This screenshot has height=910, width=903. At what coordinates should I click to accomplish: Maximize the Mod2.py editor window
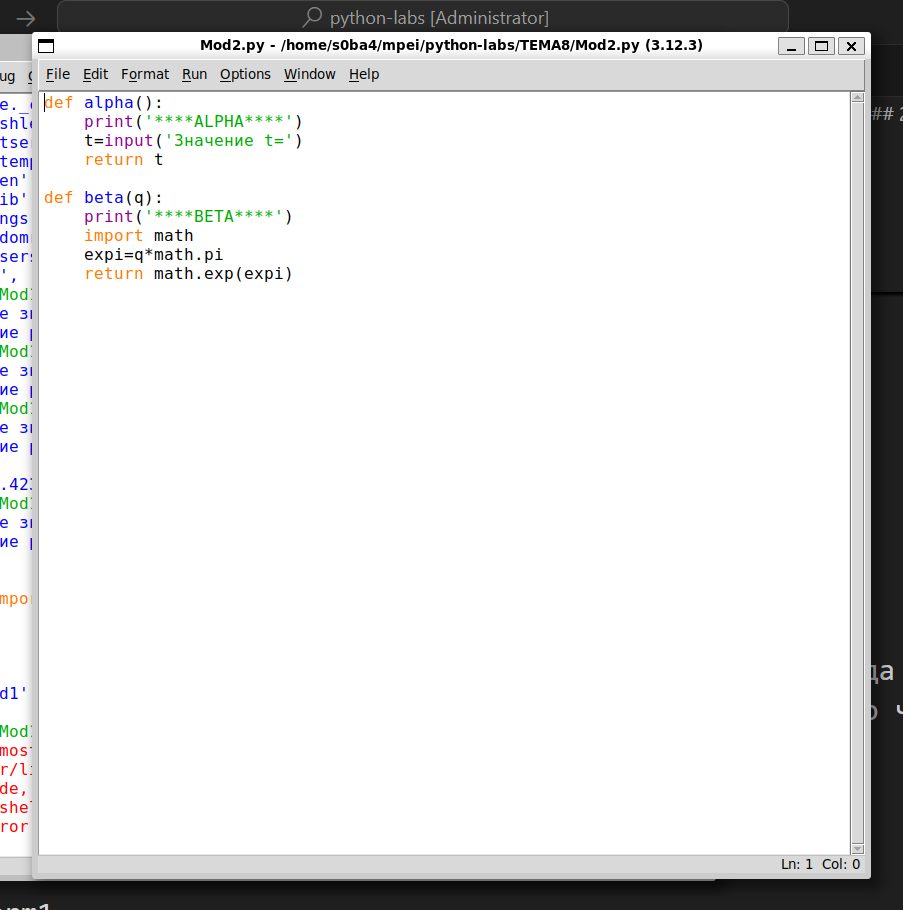(821, 46)
